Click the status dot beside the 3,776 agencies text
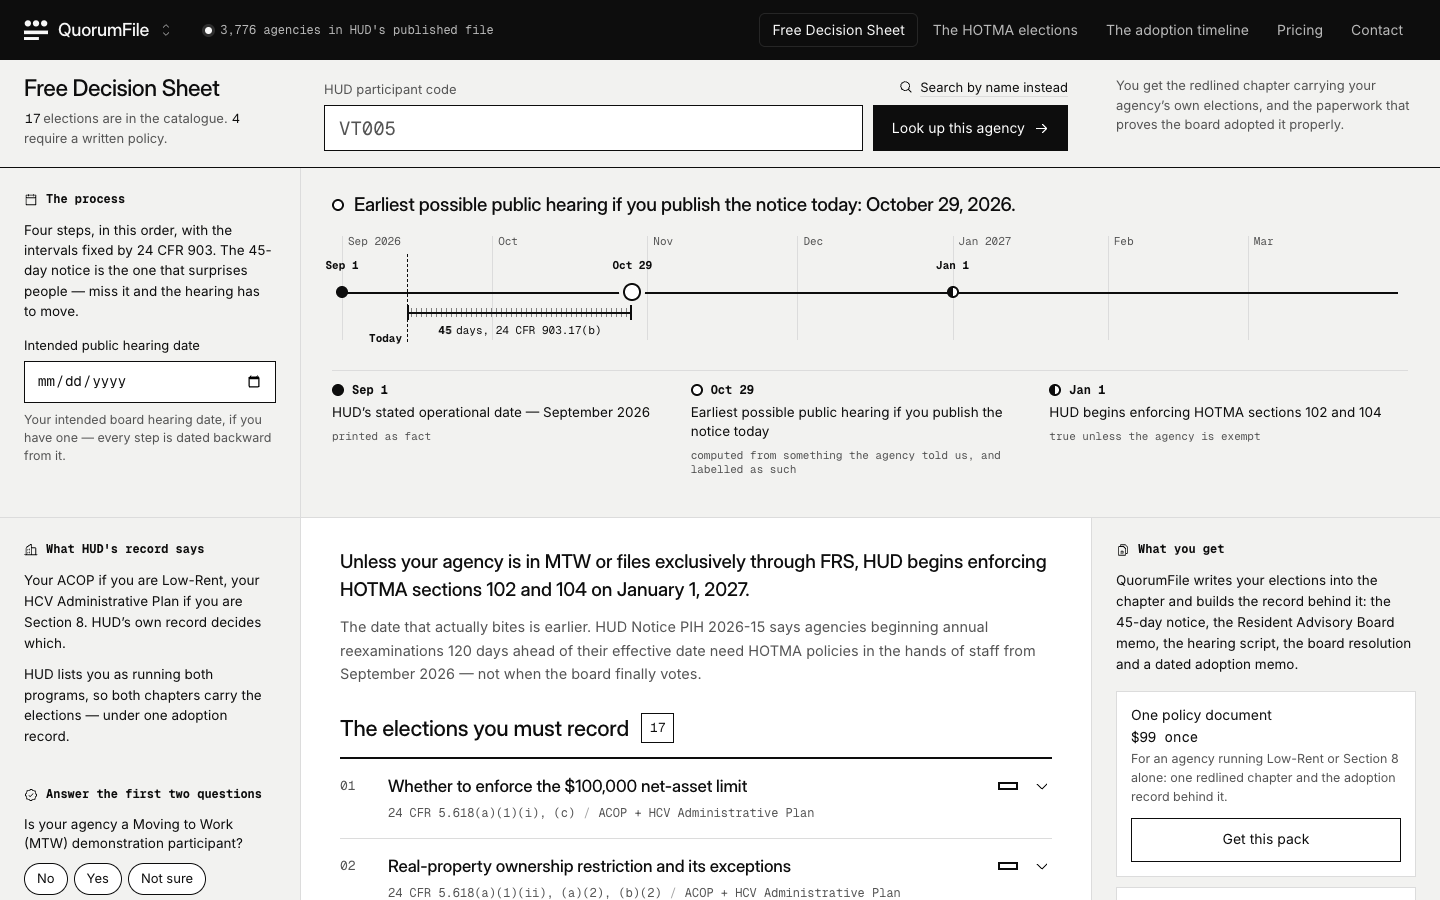The height and width of the screenshot is (900, 1440). pos(208,30)
